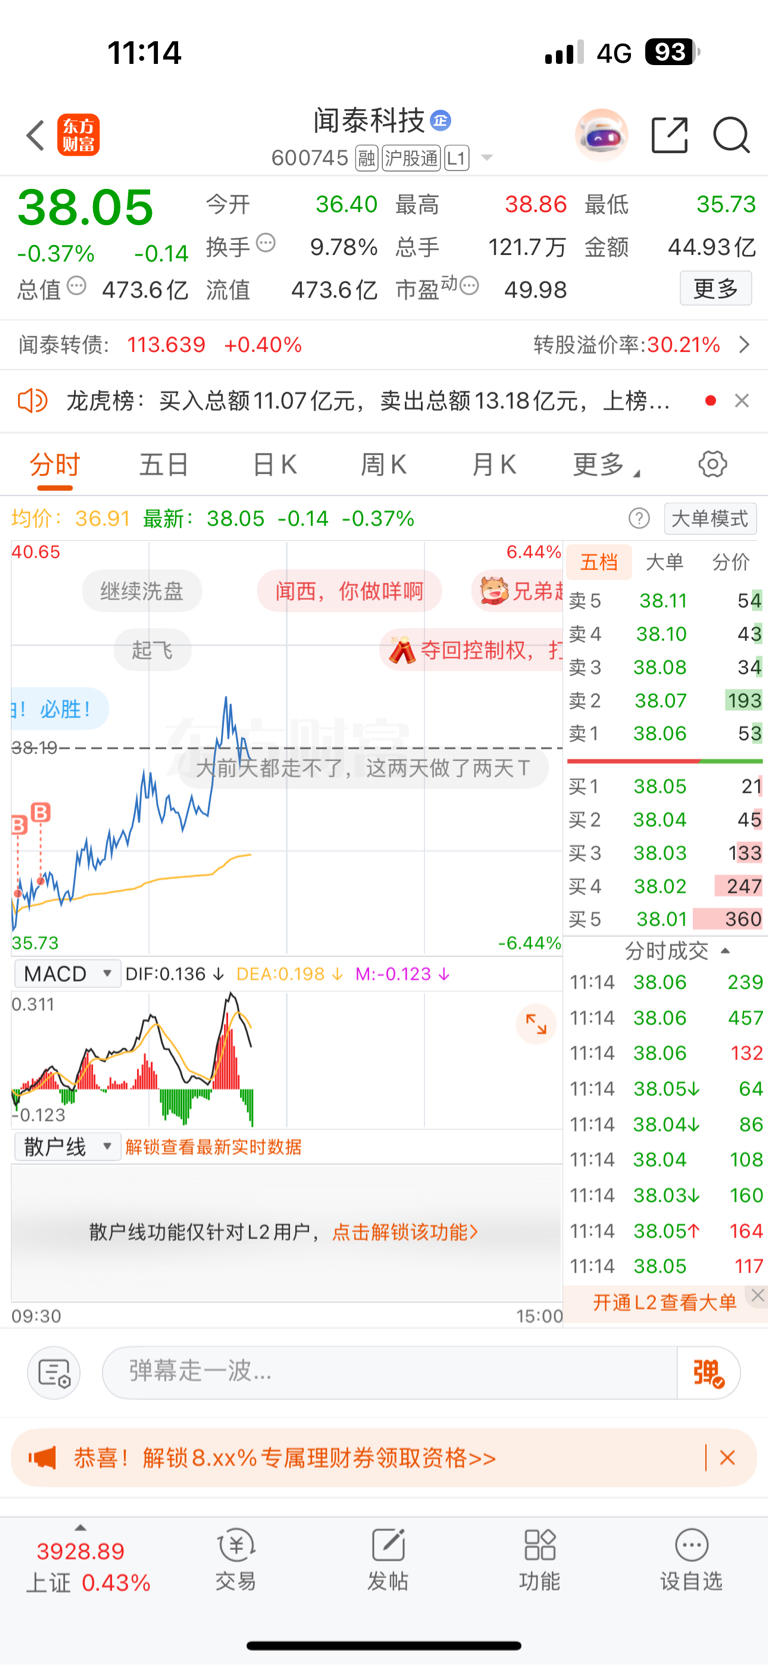Viewport: 768px width, 1665px height.
Task: Expand the MACD chart to fullscreen
Action: (536, 1024)
